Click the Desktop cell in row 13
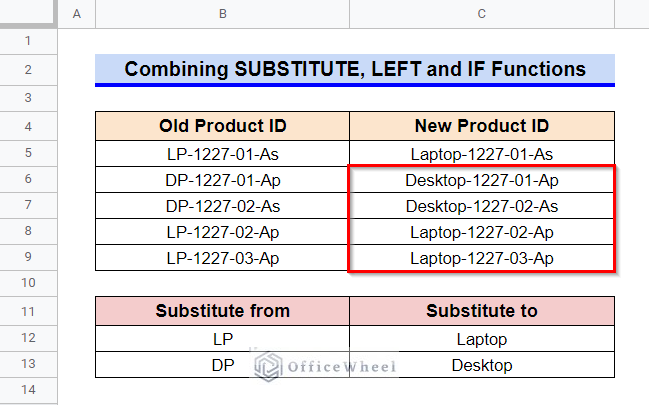649x405 pixels. 482,365
